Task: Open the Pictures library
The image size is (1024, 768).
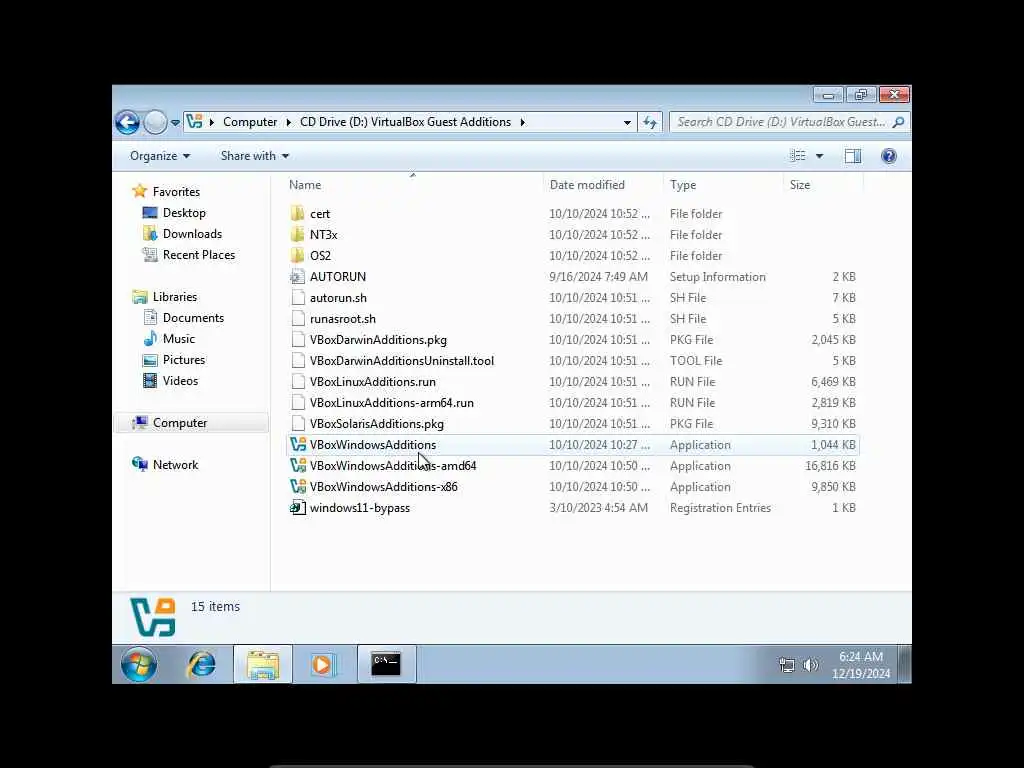Action: point(184,360)
